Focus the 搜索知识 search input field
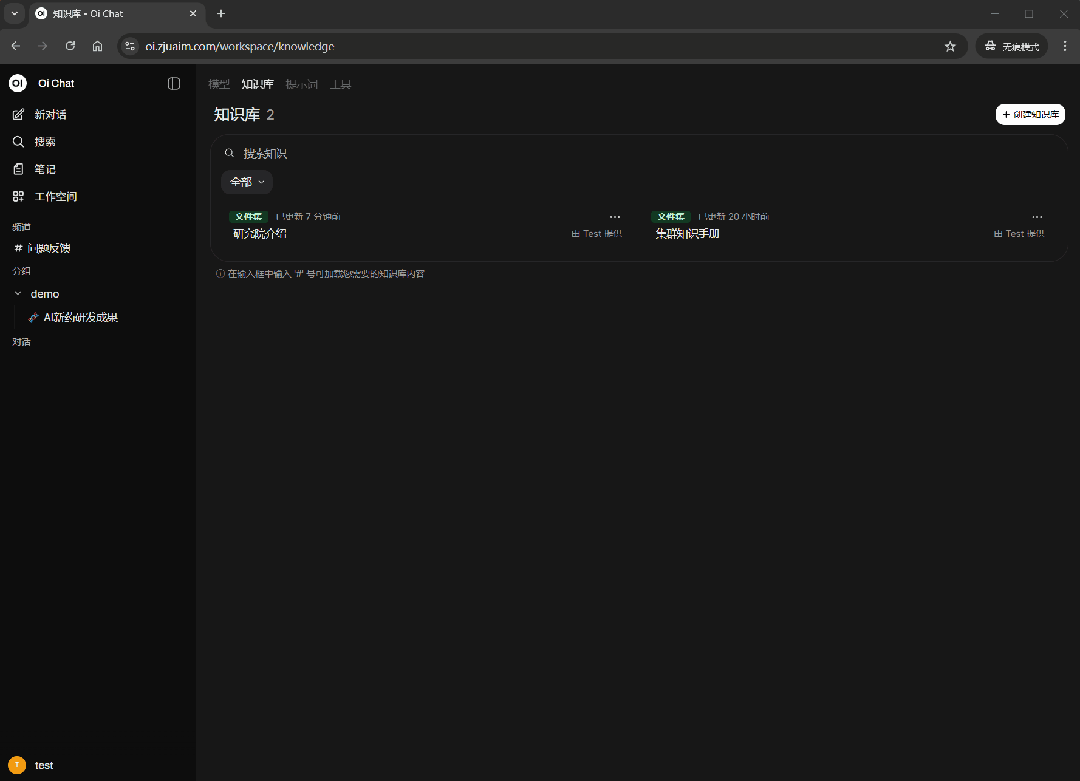The image size is (1080, 781). (x=641, y=154)
